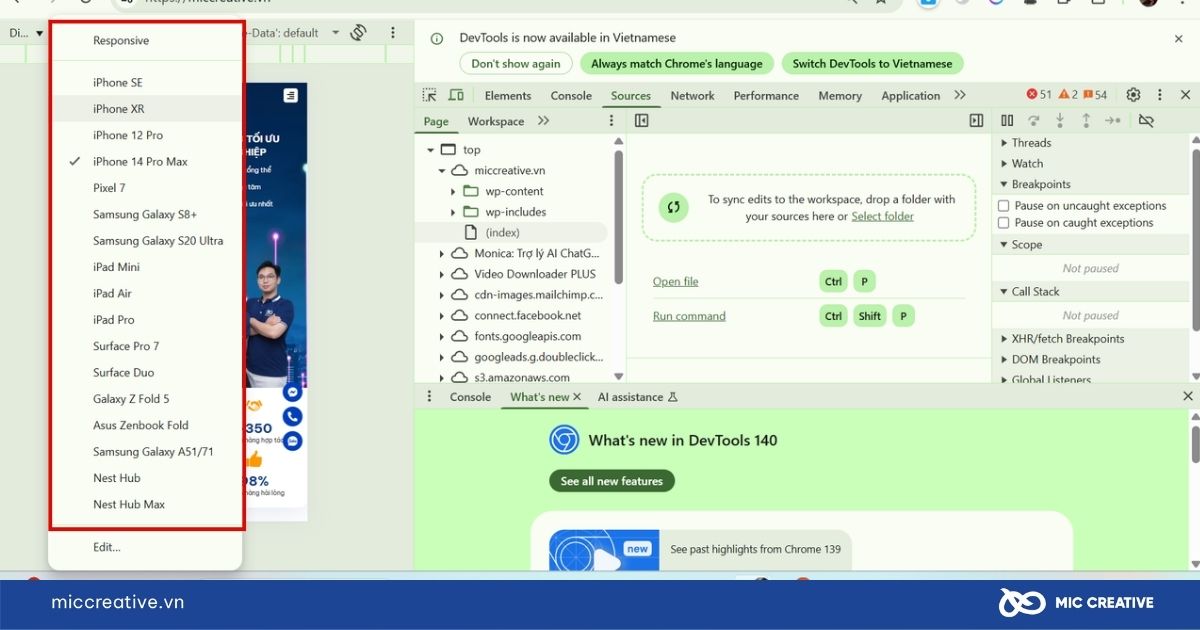Click the Open file link
The height and width of the screenshot is (630, 1200).
(676, 282)
